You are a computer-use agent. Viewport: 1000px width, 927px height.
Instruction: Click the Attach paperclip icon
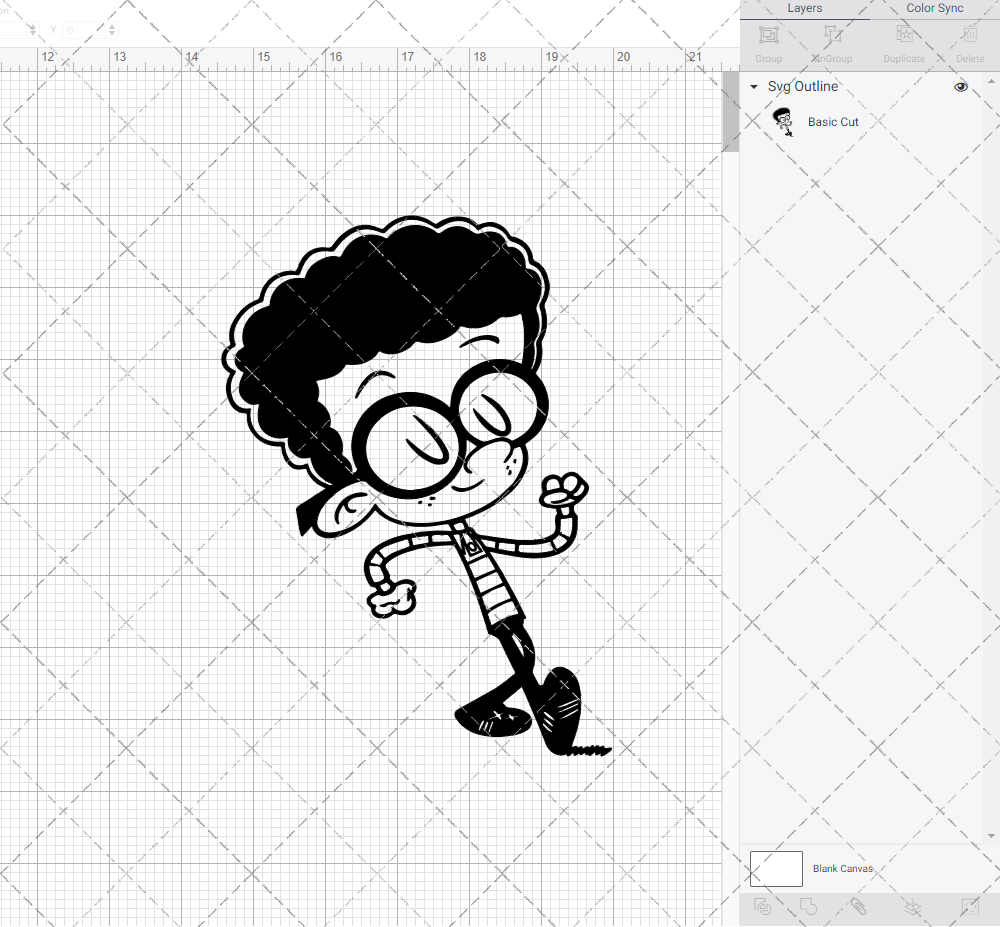point(858,906)
